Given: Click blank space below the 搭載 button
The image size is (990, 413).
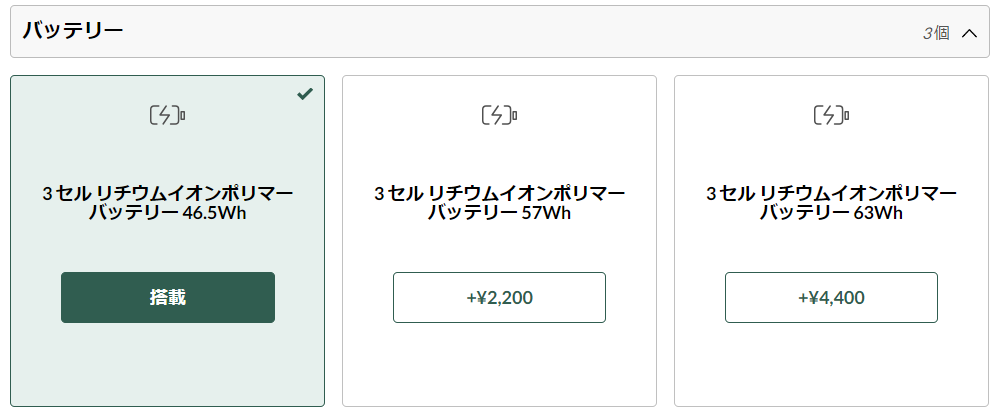Looking at the screenshot, I should point(168,363).
